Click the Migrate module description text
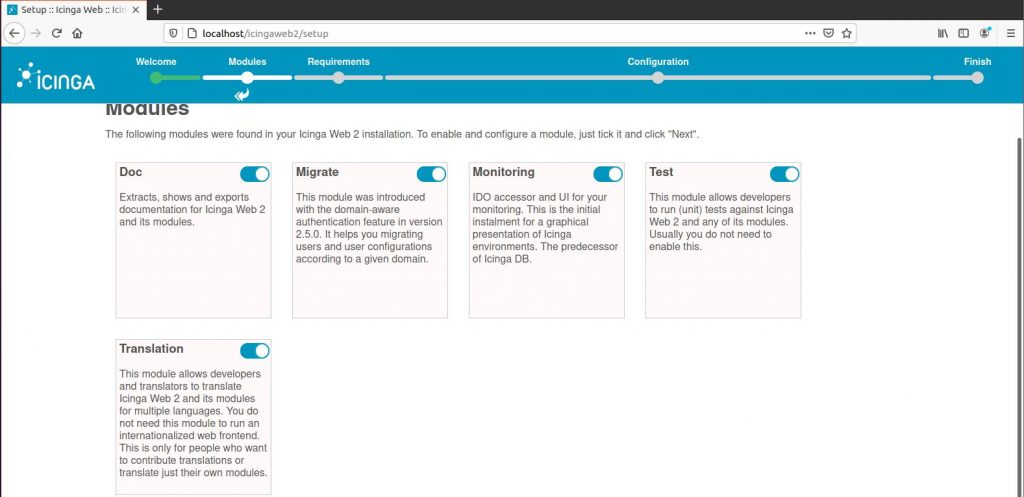The height and width of the screenshot is (497, 1024). coord(369,228)
